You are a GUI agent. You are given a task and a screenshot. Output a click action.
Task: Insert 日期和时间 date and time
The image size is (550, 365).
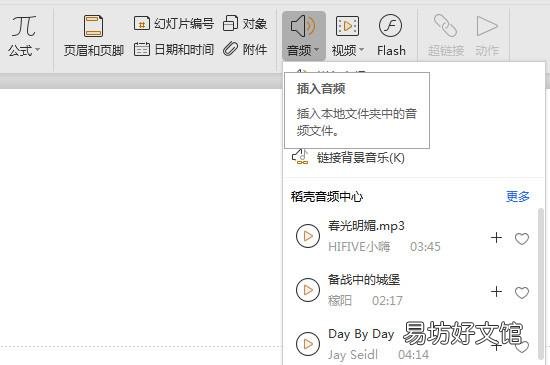pyautogui.click(x=174, y=49)
